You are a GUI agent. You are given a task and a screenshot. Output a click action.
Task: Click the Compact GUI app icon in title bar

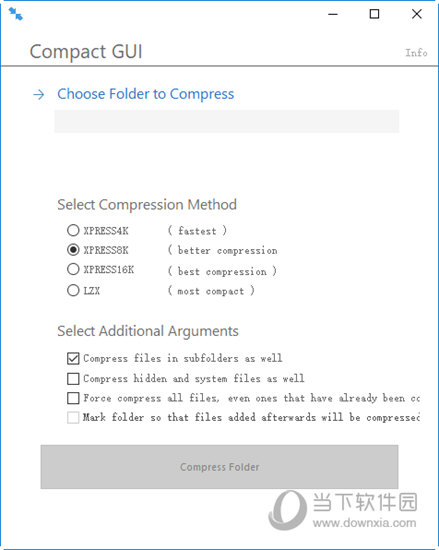[x=16, y=14]
